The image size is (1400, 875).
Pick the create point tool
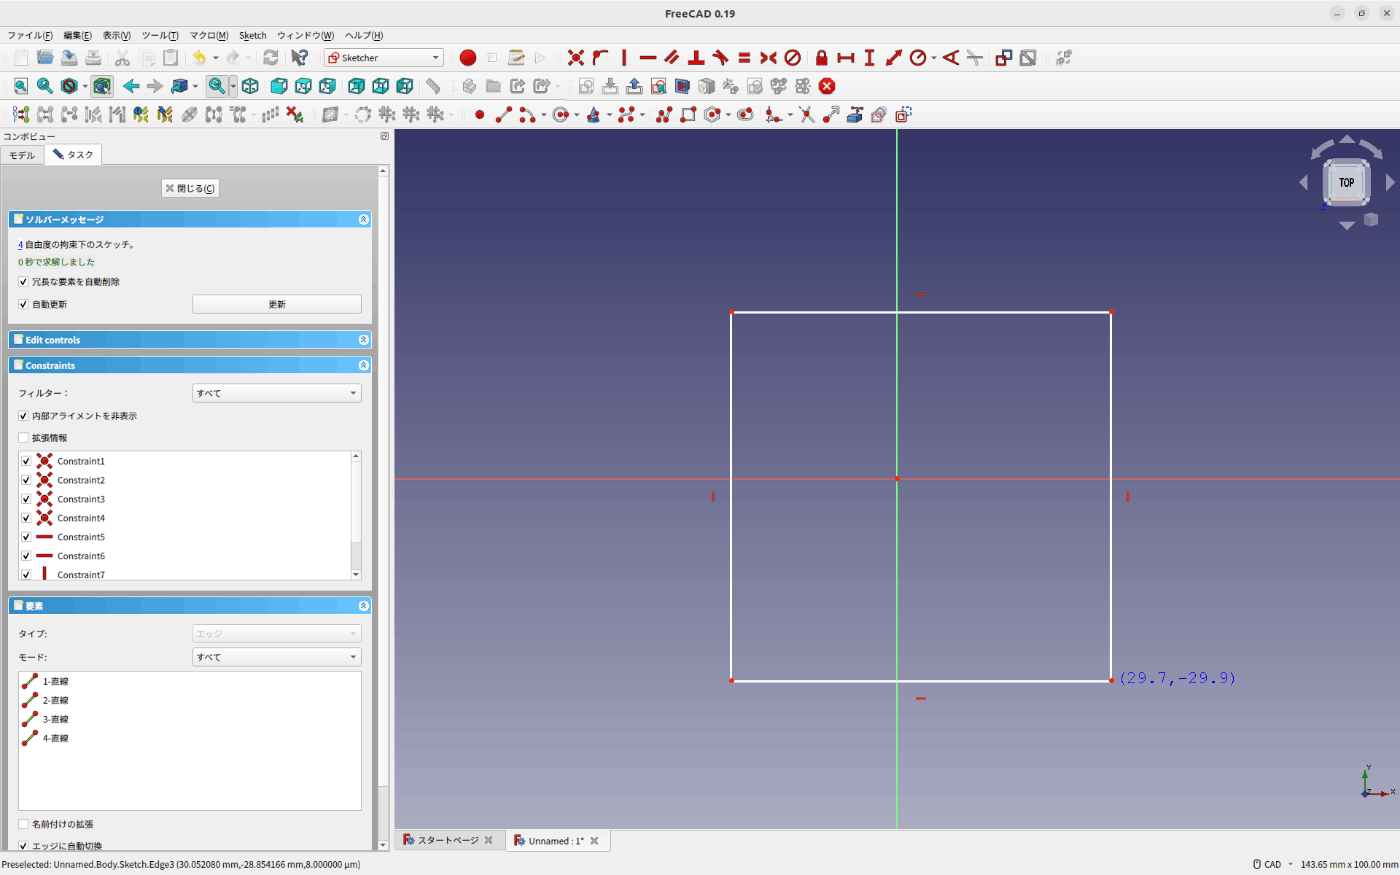[x=479, y=115]
